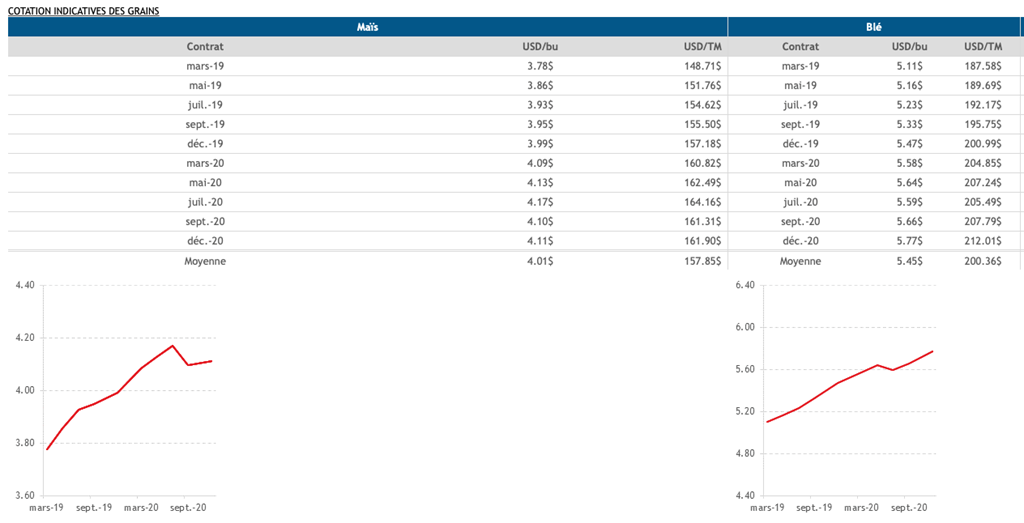The width and height of the screenshot is (1024, 523).
Task: Click the Contrat column header under Maïs
Action: (205, 46)
